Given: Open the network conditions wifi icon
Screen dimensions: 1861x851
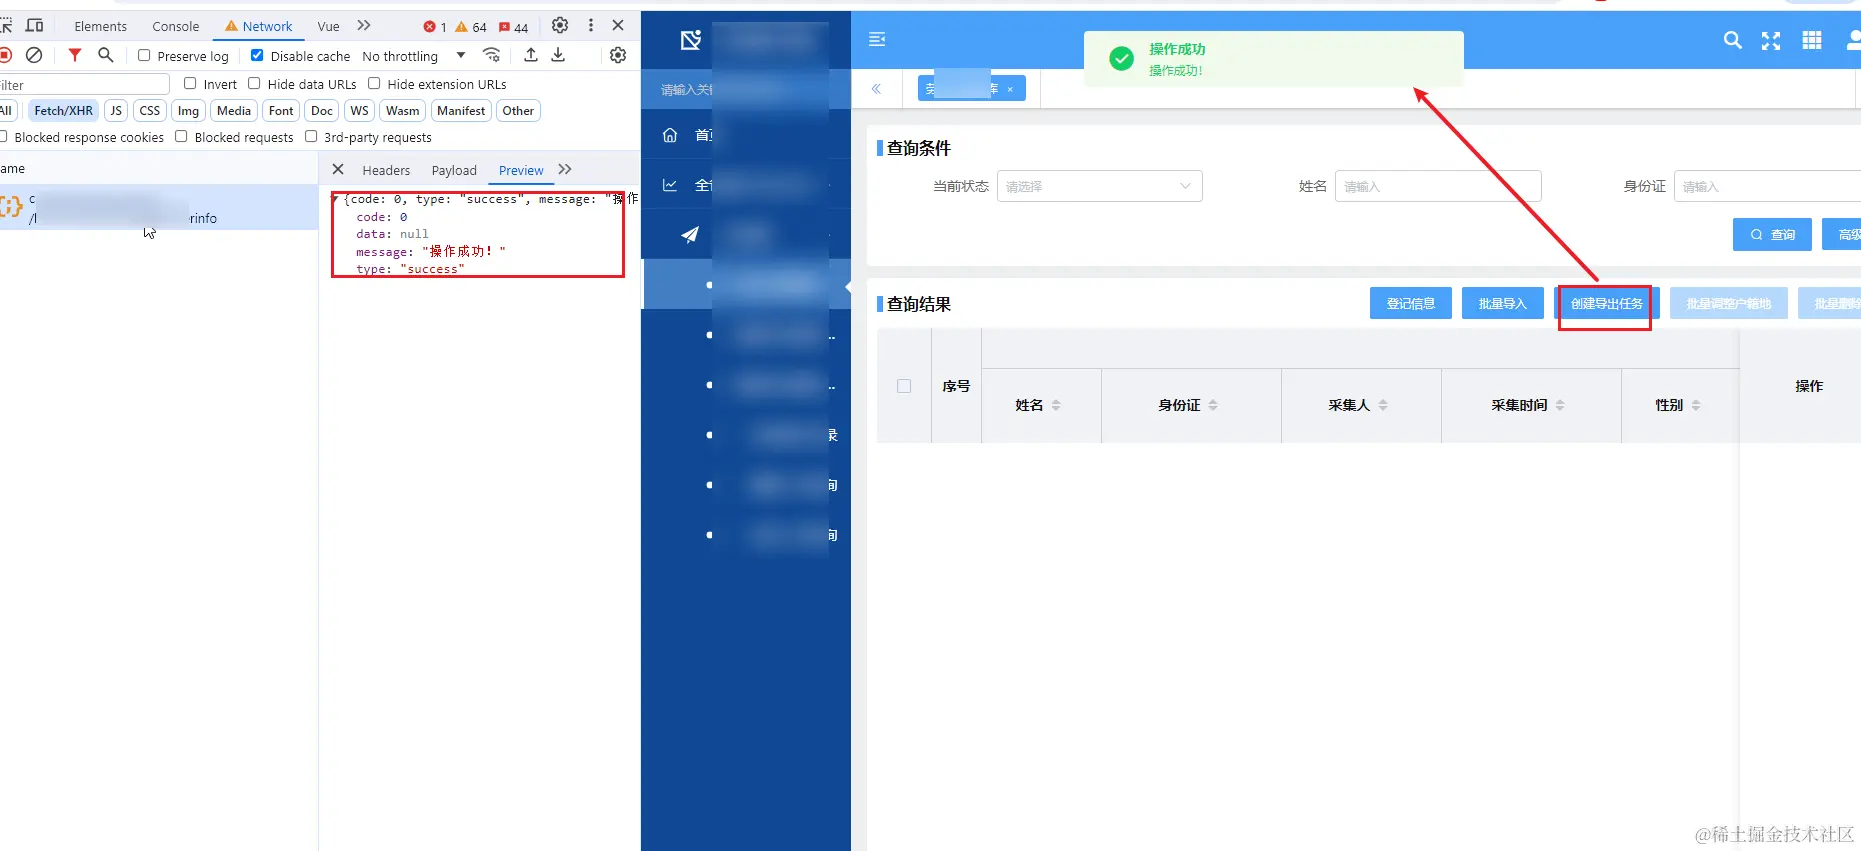Looking at the screenshot, I should (x=491, y=55).
